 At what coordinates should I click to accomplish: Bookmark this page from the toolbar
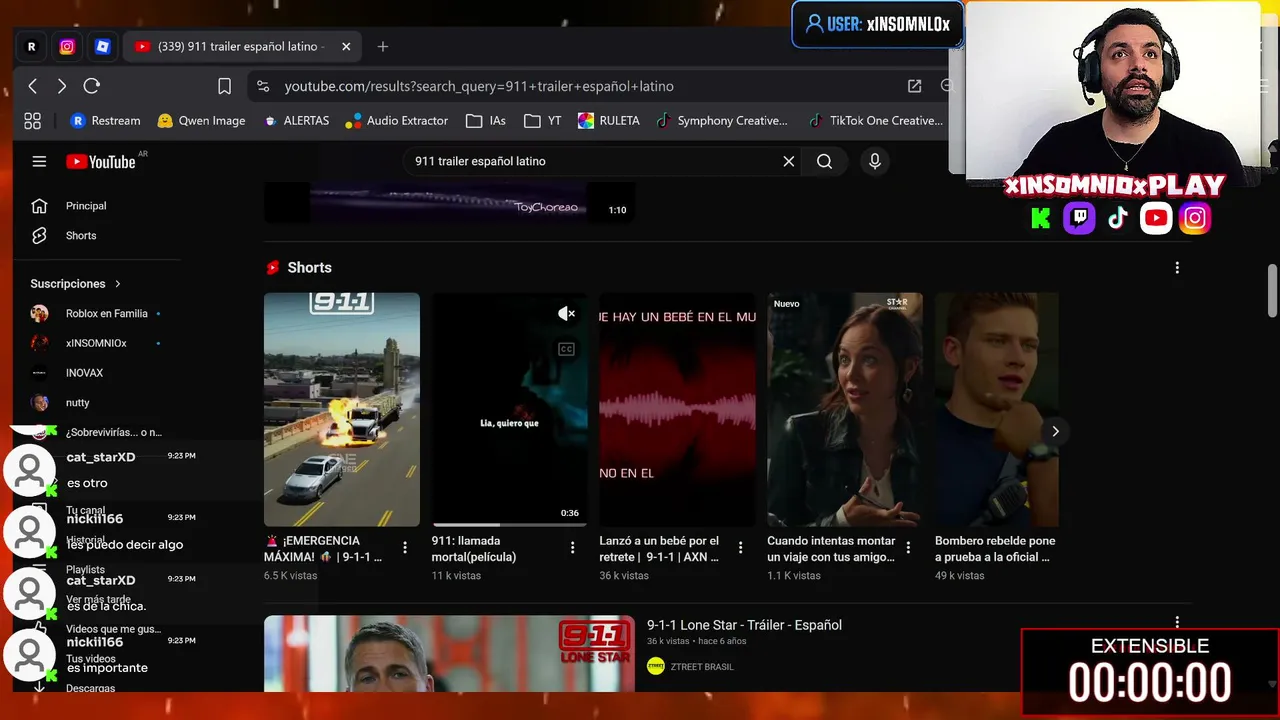coord(225,86)
